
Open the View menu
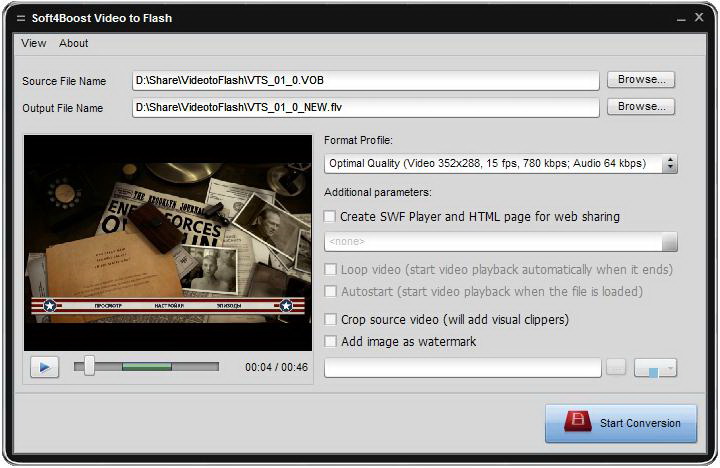click(34, 43)
